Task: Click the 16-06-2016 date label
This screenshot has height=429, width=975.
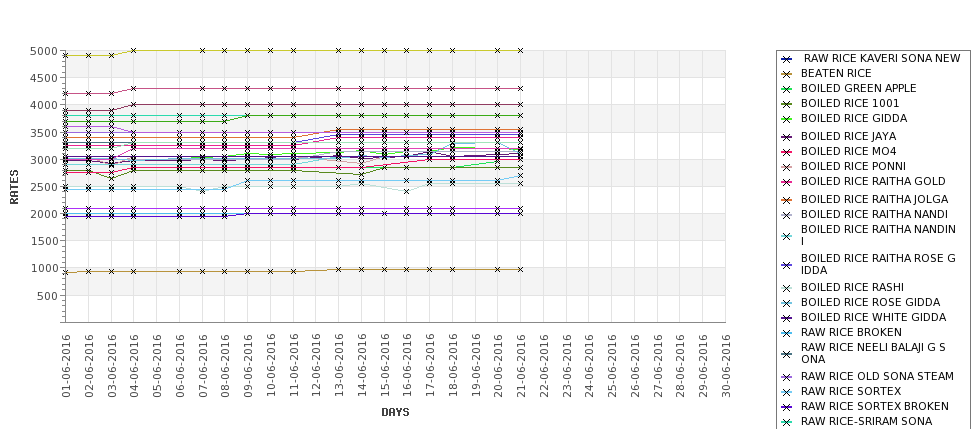Action: click(407, 366)
